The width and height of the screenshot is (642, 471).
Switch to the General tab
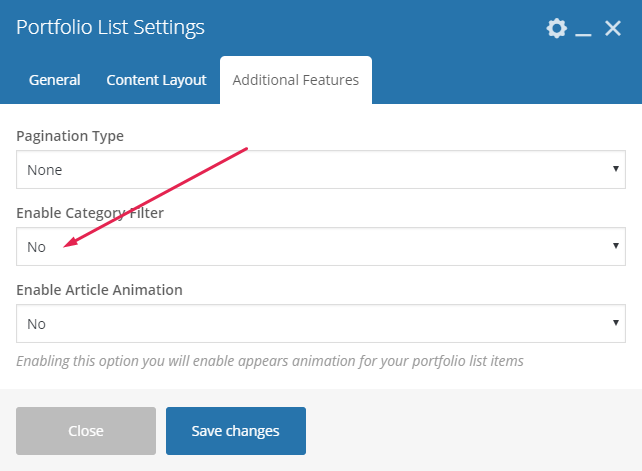[55, 80]
